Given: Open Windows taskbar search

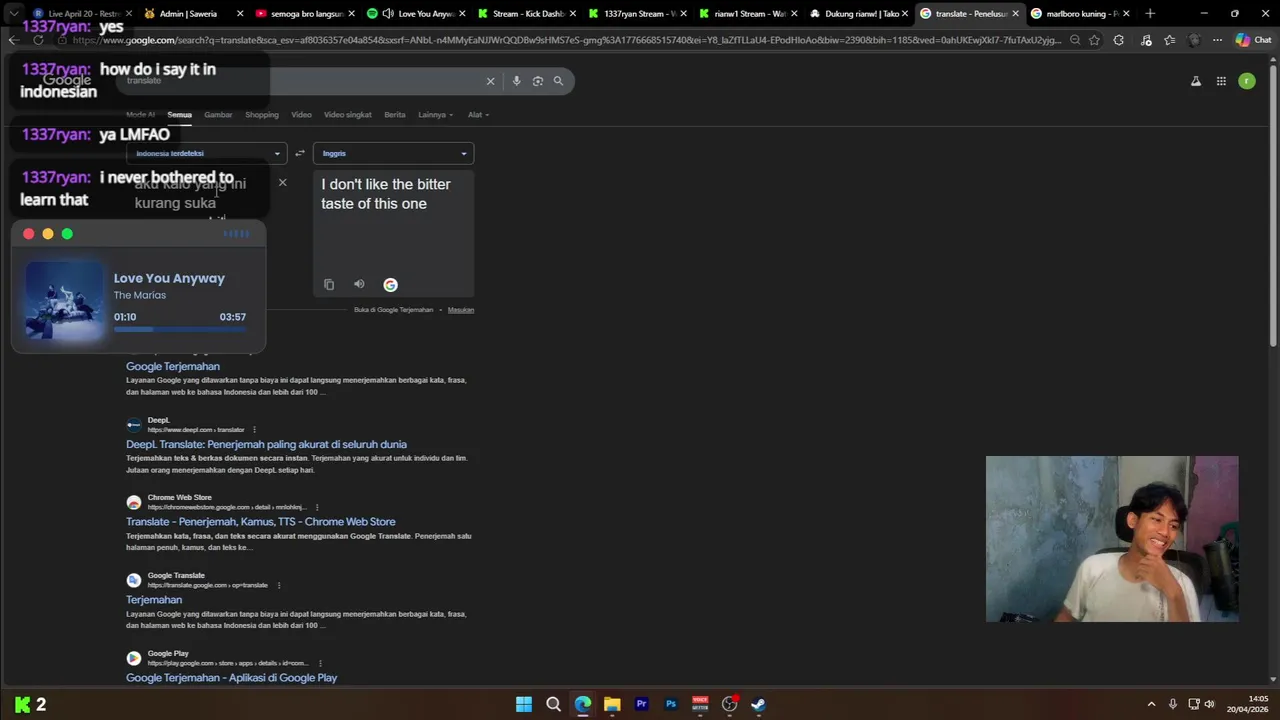Looking at the screenshot, I should [553, 704].
